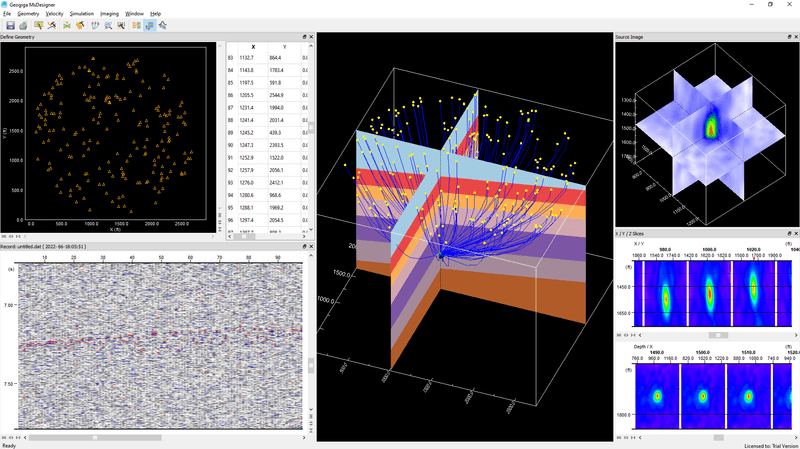This screenshot has height=449, width=800.
Task: Close the Record untitled.dat panel
Action: click(x=311, y=246)
